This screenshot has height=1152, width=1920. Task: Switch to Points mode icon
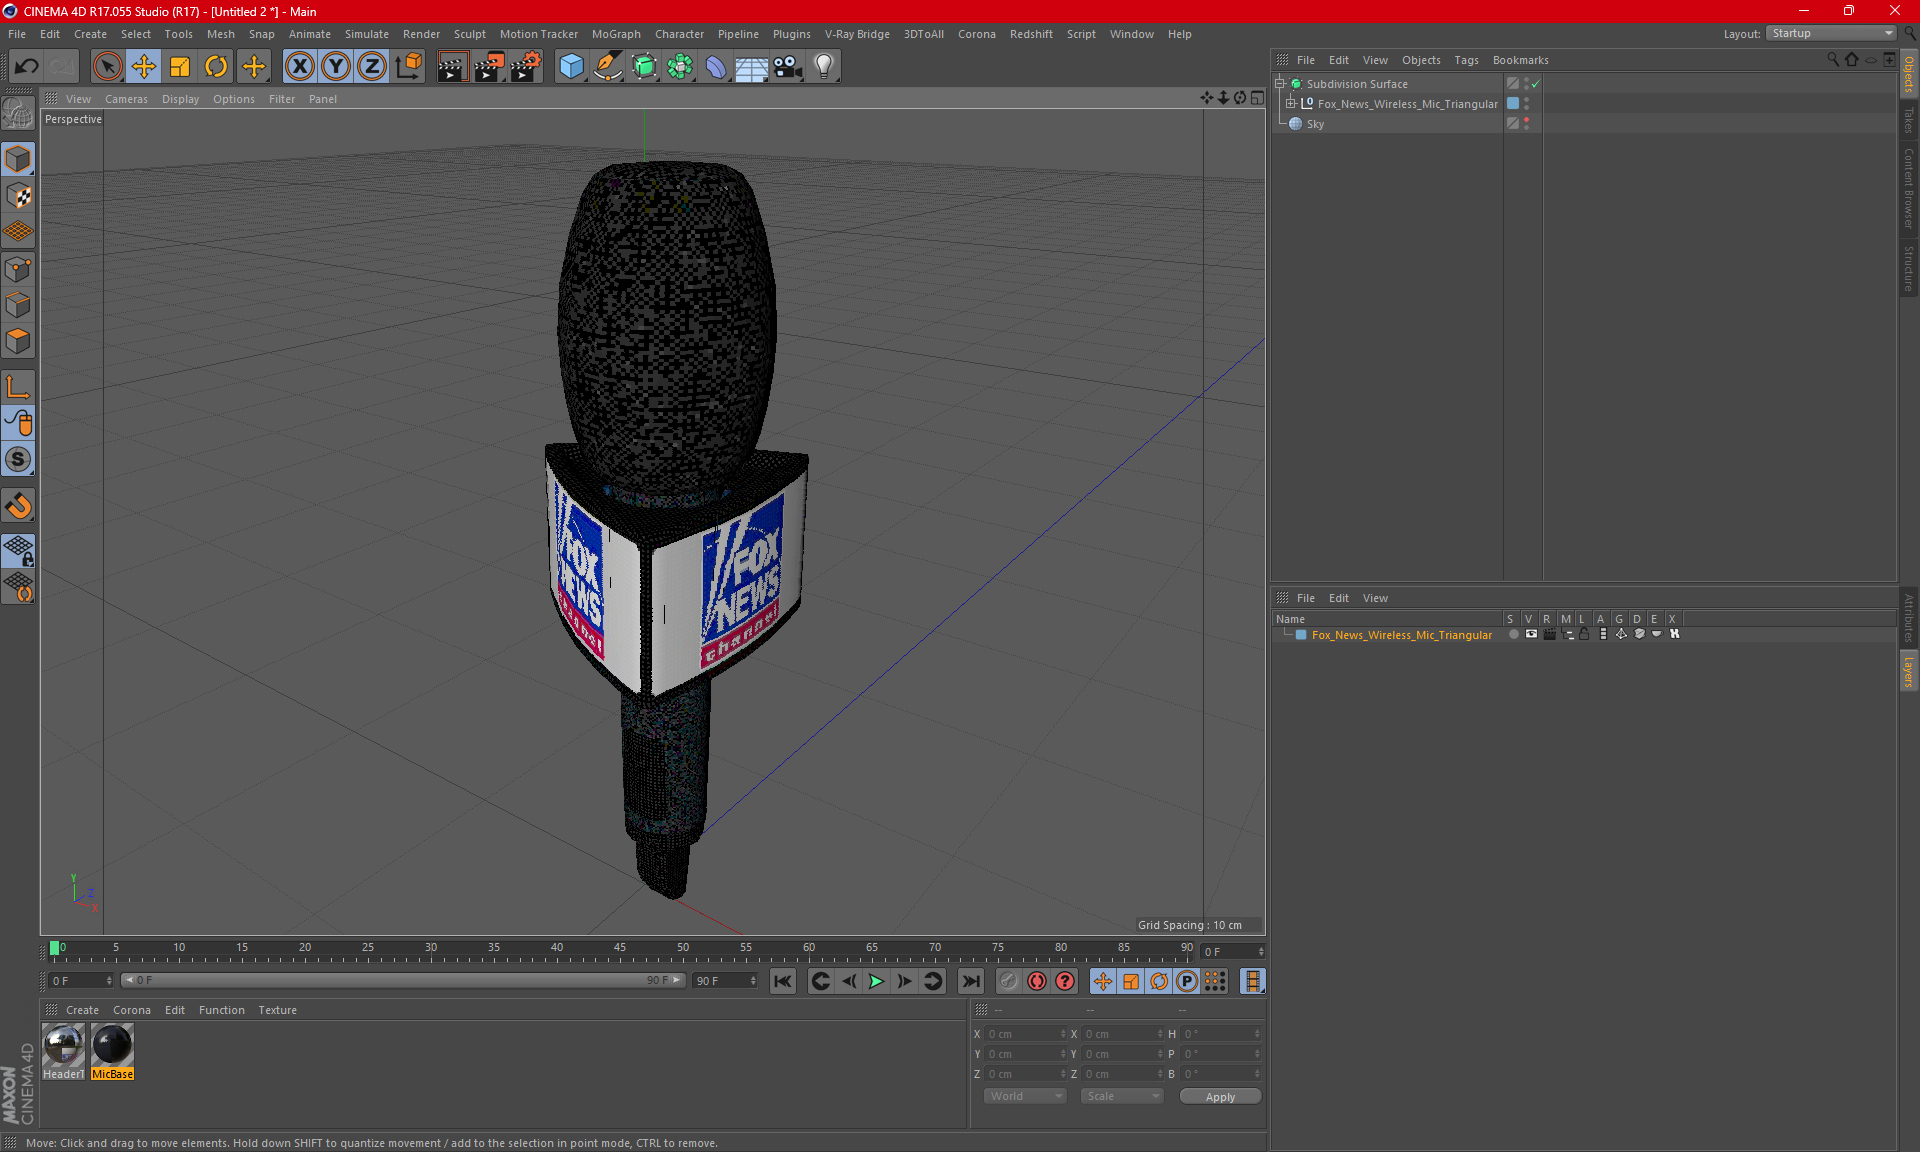pyautogui.click(x=18, y=269)
